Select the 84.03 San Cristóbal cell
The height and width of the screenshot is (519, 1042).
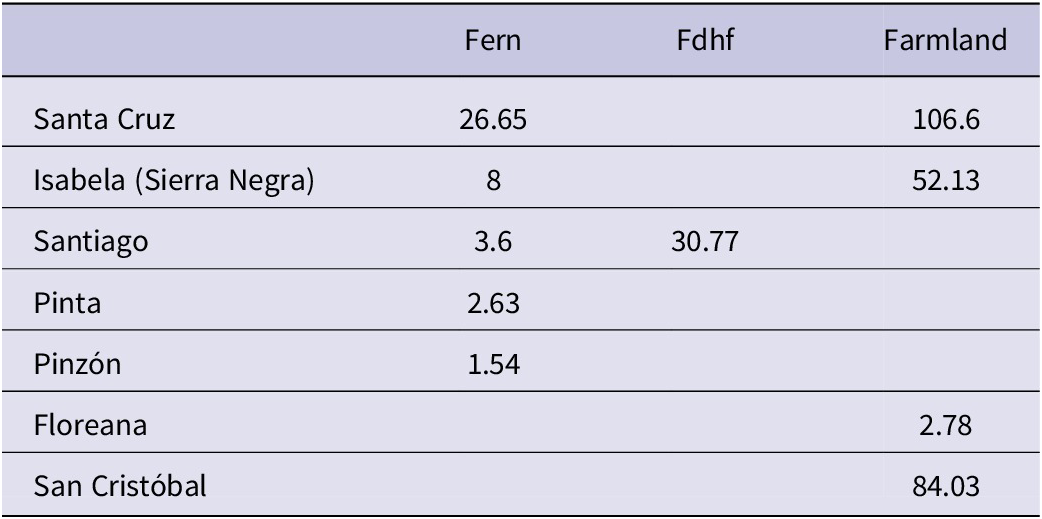(945, 488)
